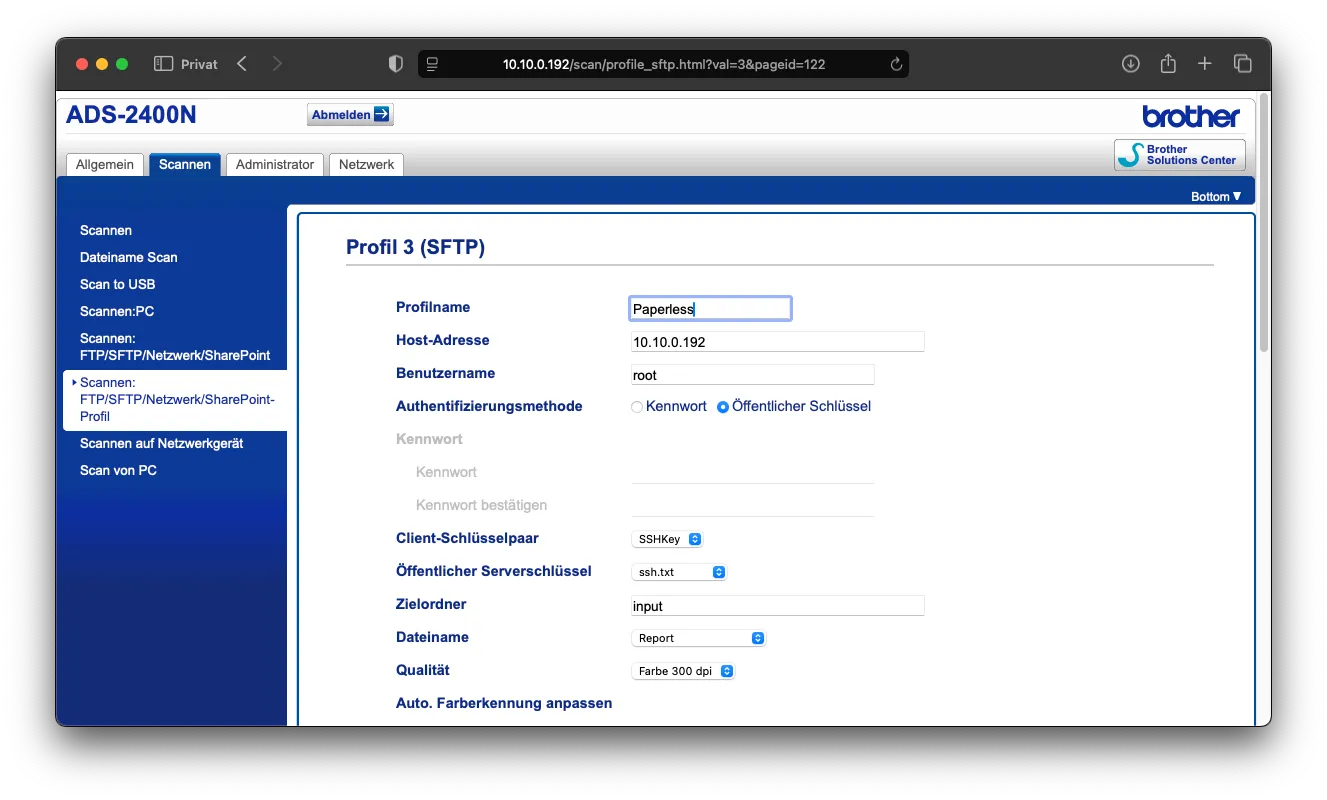This screenshot has width=1327, height=800.
Task: Navigate back with the chevron icon
Action: click(242, 63)
